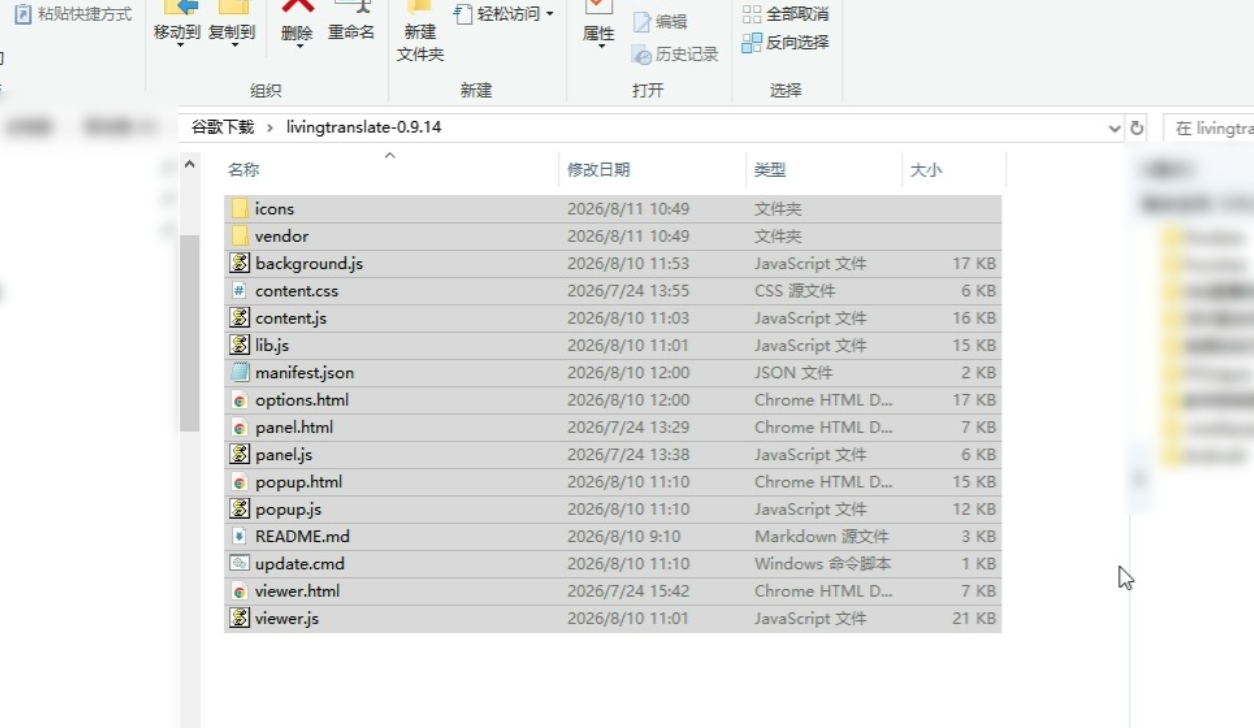This screenshot has height=728, width=1254.
Task: Click Invert selection (反向选择)
Action: point(785,42)
